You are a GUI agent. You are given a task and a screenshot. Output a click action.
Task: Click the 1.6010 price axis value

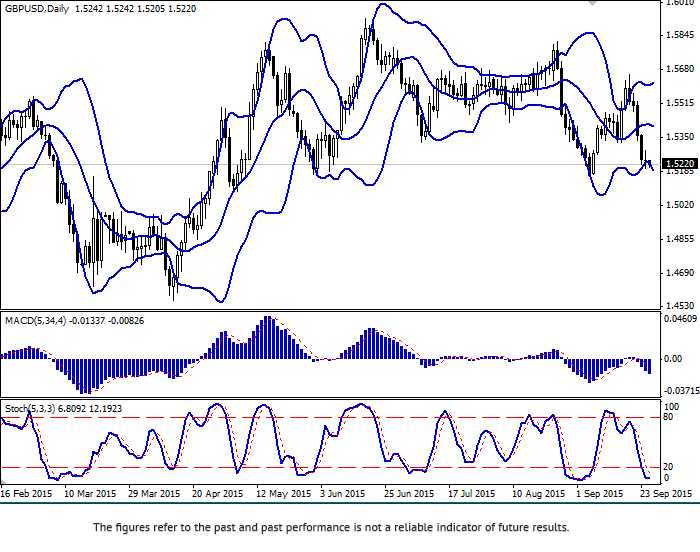680,3
